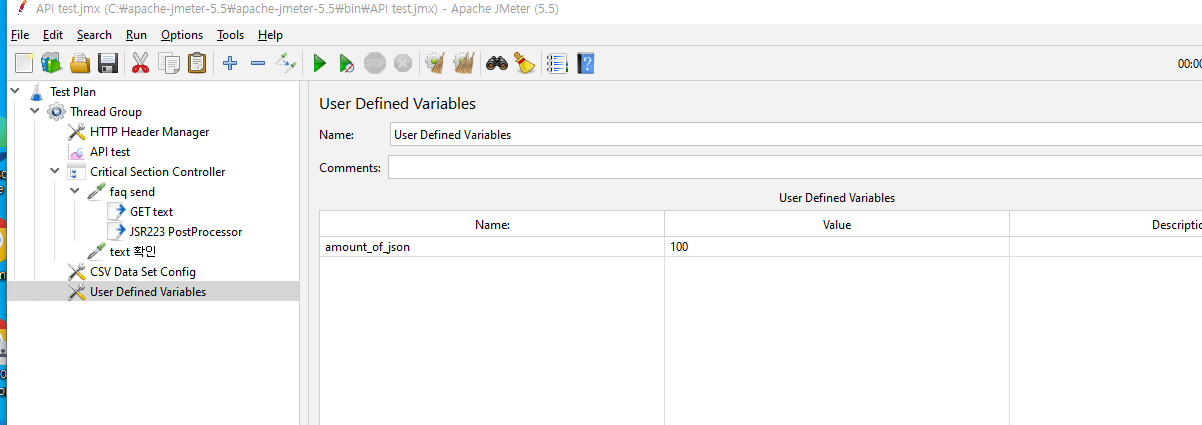This screenshot has height=425, width=1202.
Task: Select the API test listener item
Action: pyautogui.click(x=109, y=151)
